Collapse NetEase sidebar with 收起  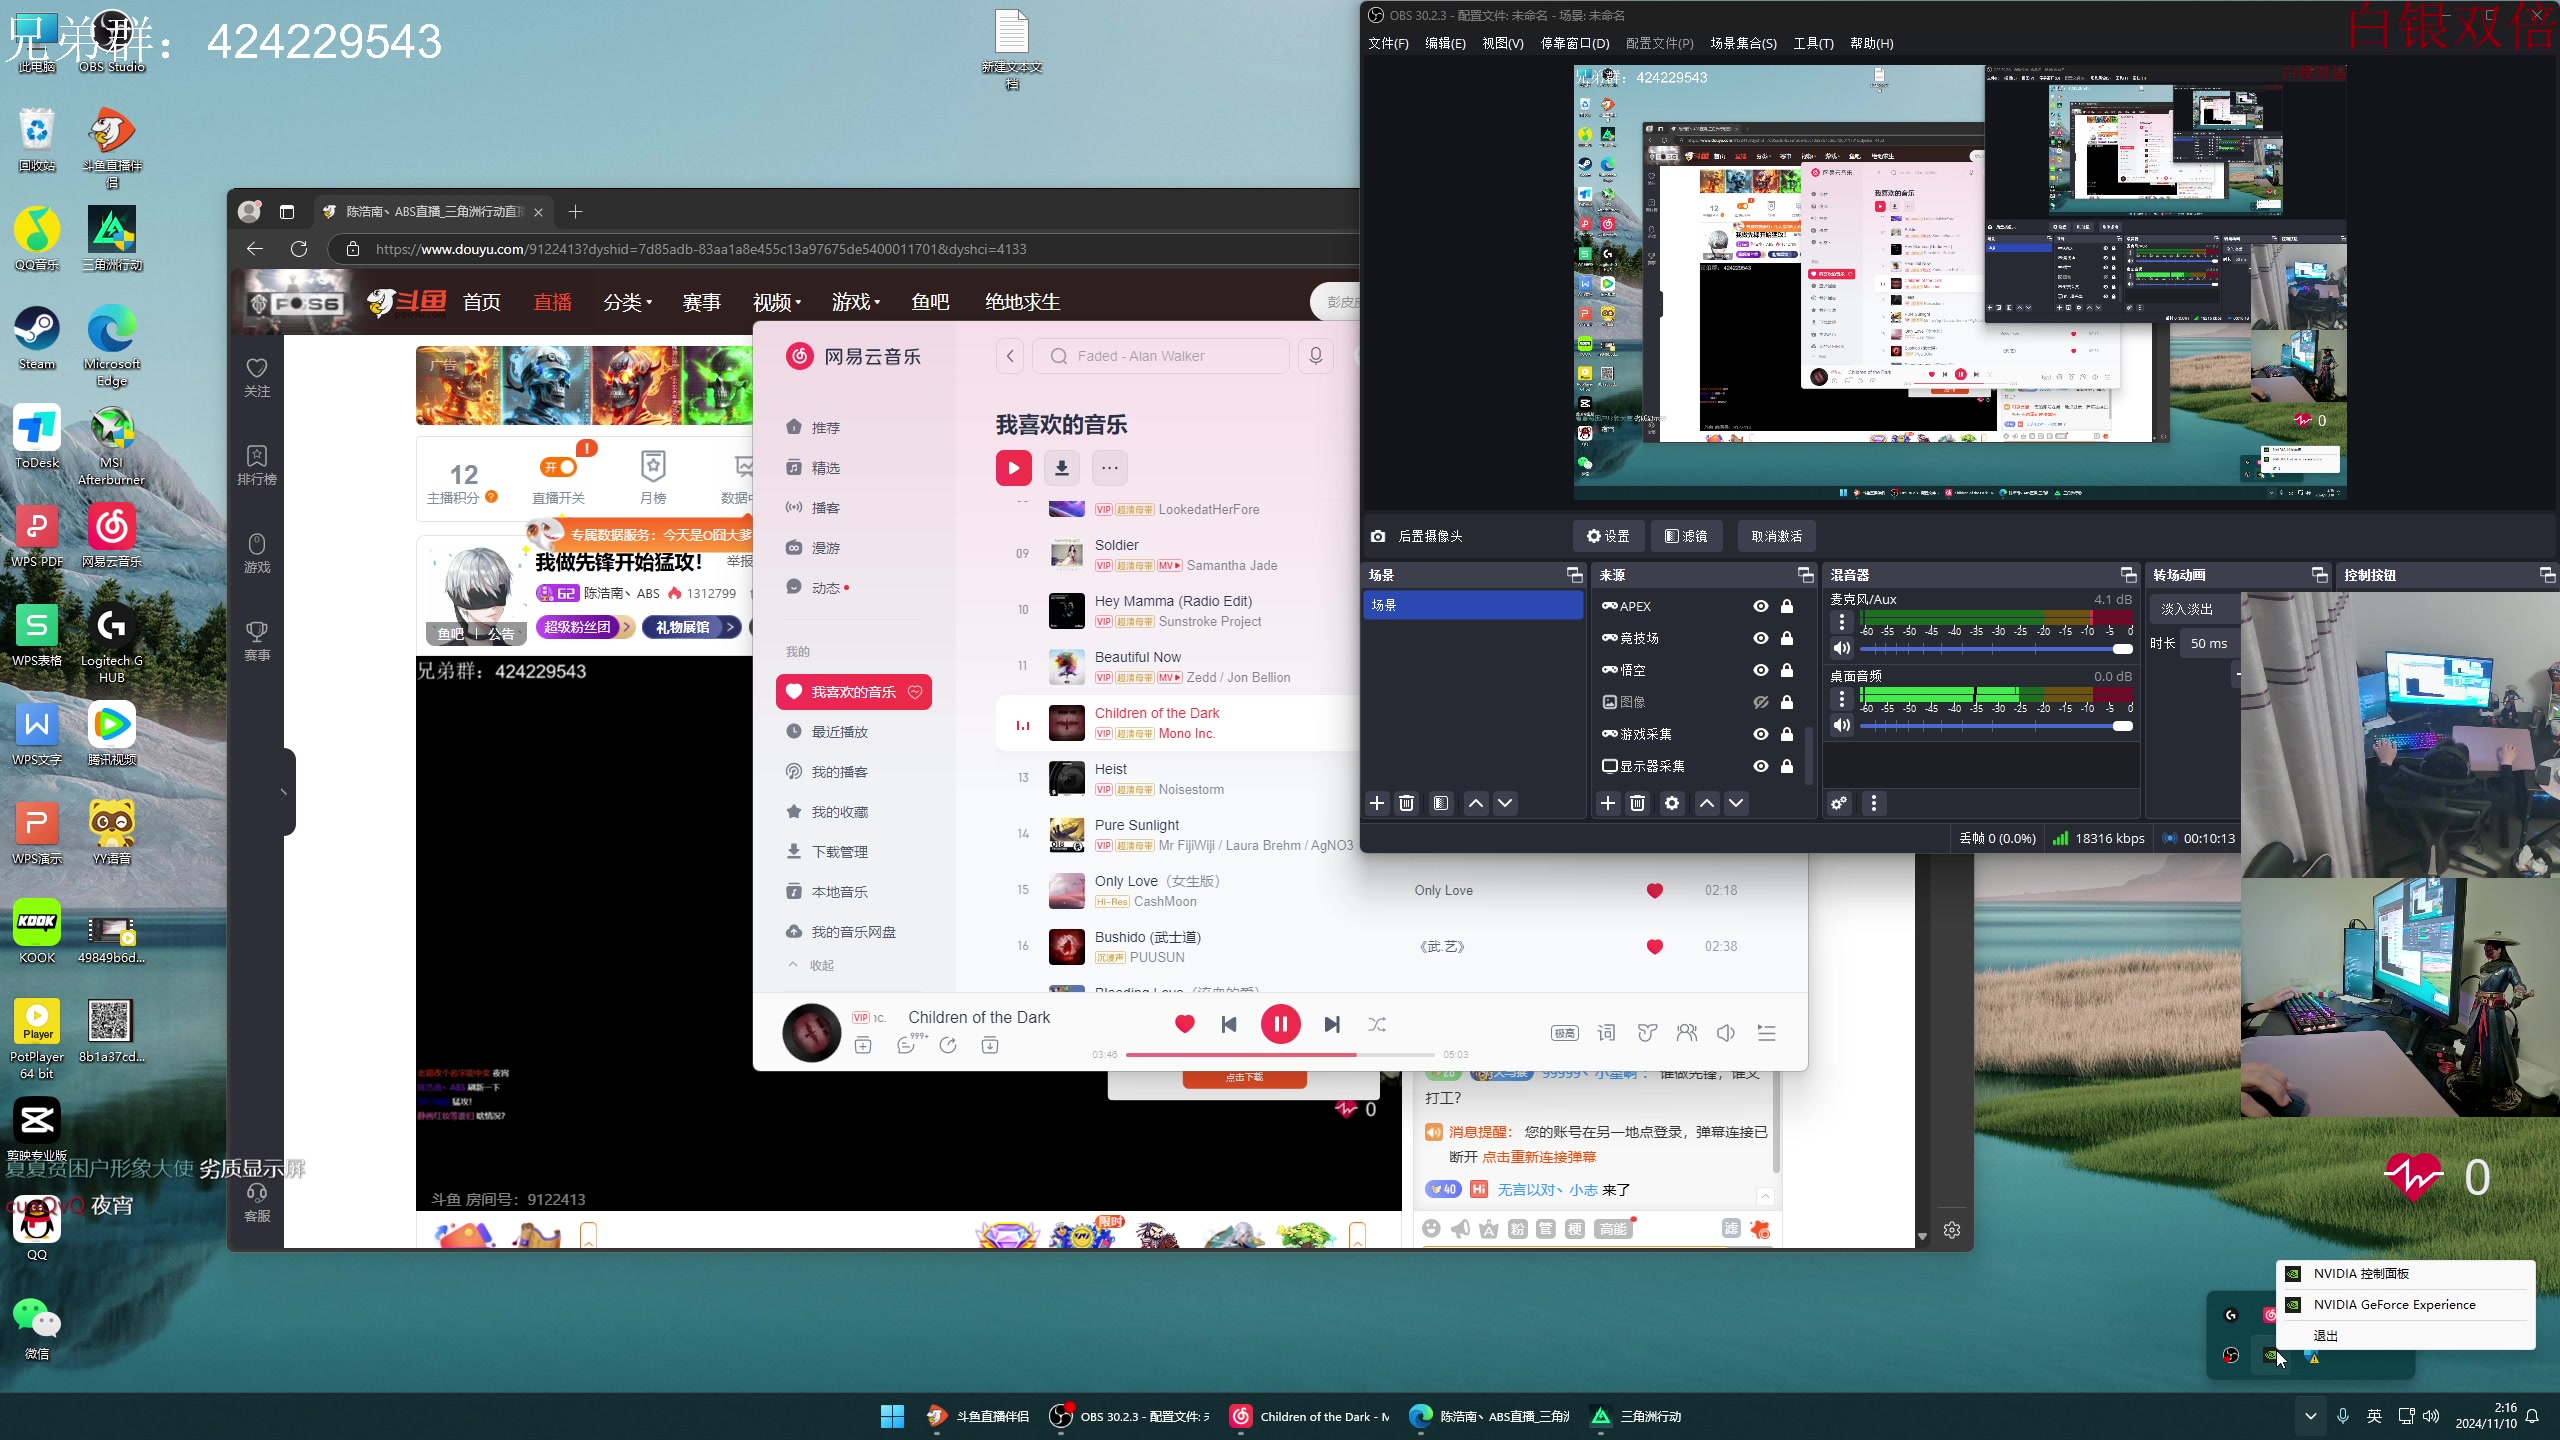(811, 965)
